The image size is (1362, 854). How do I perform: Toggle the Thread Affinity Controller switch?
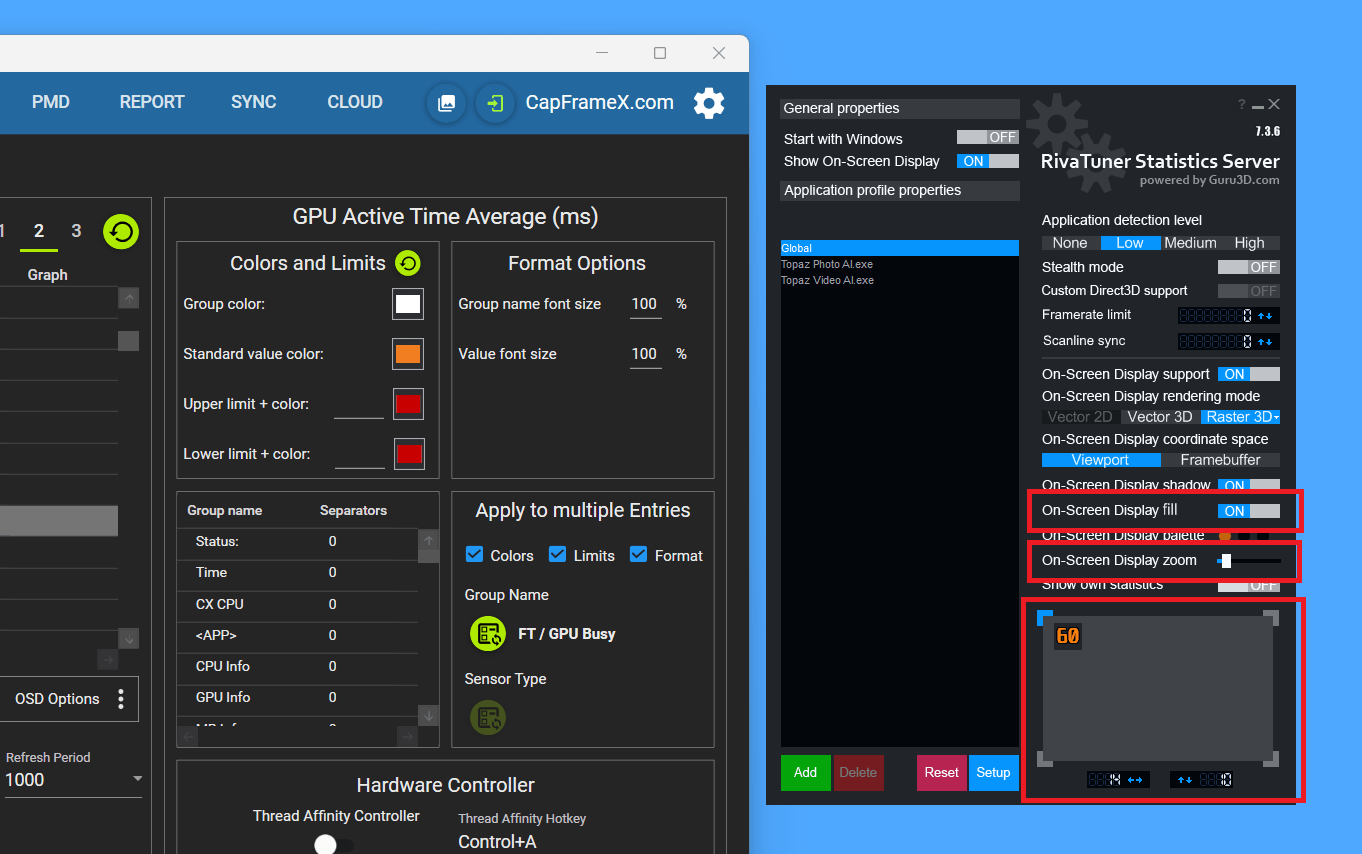tap(332, 845)
